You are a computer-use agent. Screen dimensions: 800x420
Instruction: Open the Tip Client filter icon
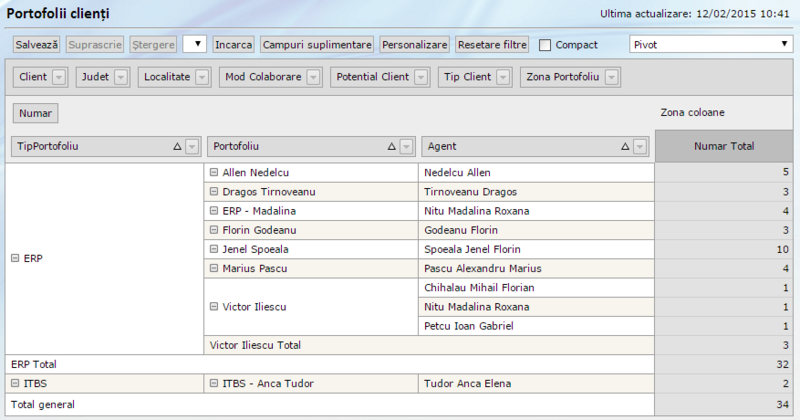503,77
